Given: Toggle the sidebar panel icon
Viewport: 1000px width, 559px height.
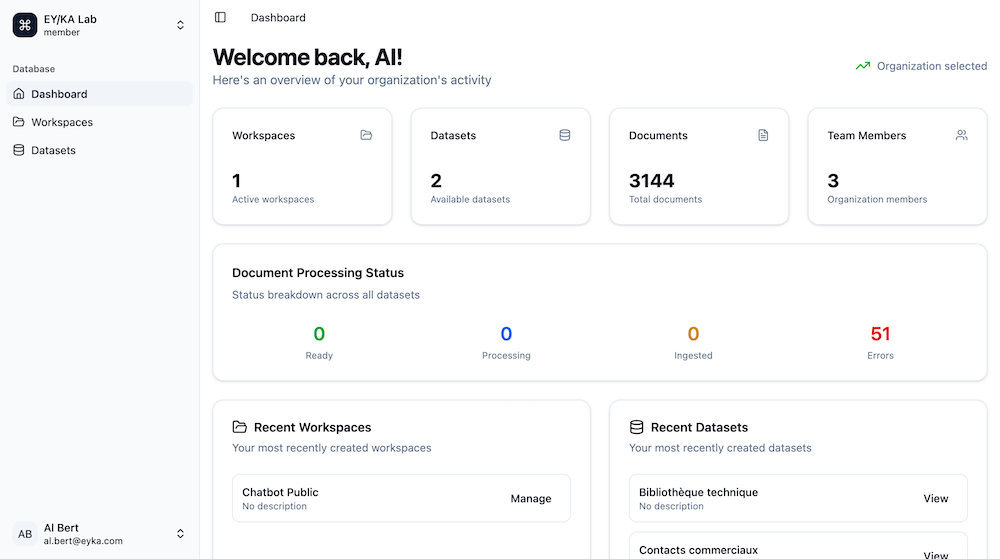Looking at the screenshot, I should (220, 17).
